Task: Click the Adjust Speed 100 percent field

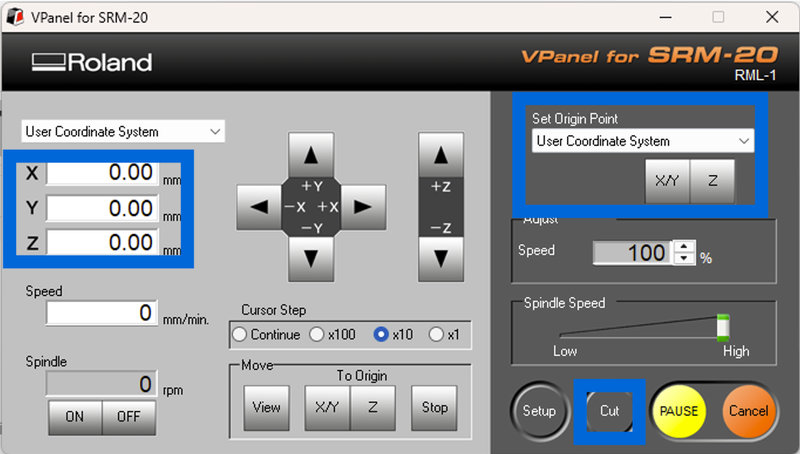Action: [x=633, y=253]
